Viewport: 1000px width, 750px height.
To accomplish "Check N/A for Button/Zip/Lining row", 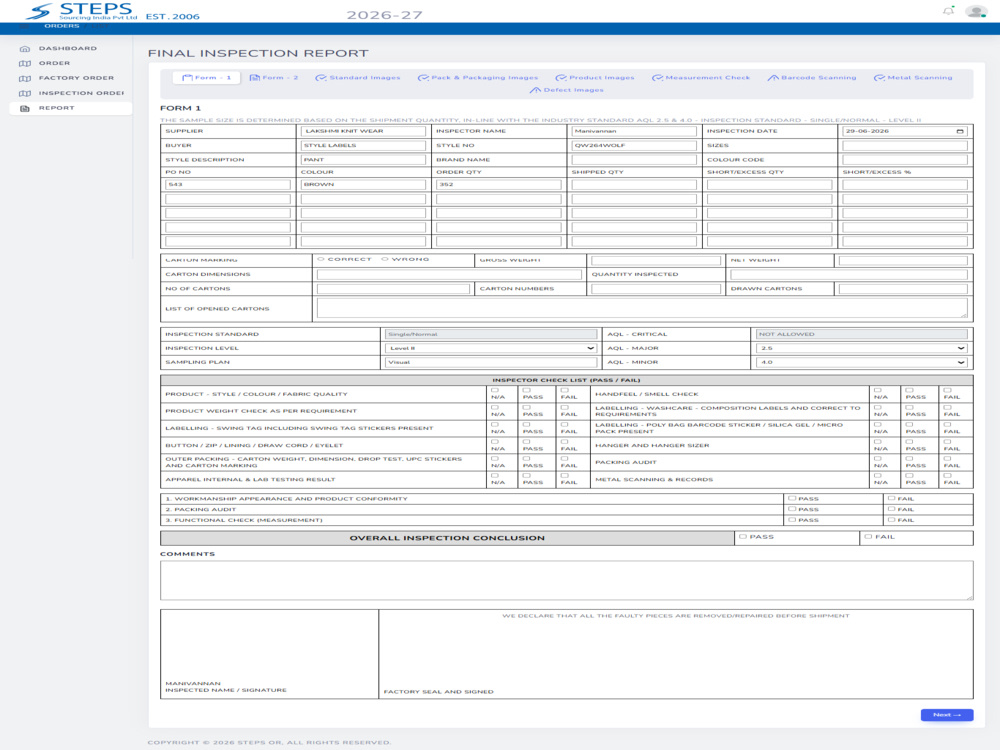I will (x=495, y=442).
